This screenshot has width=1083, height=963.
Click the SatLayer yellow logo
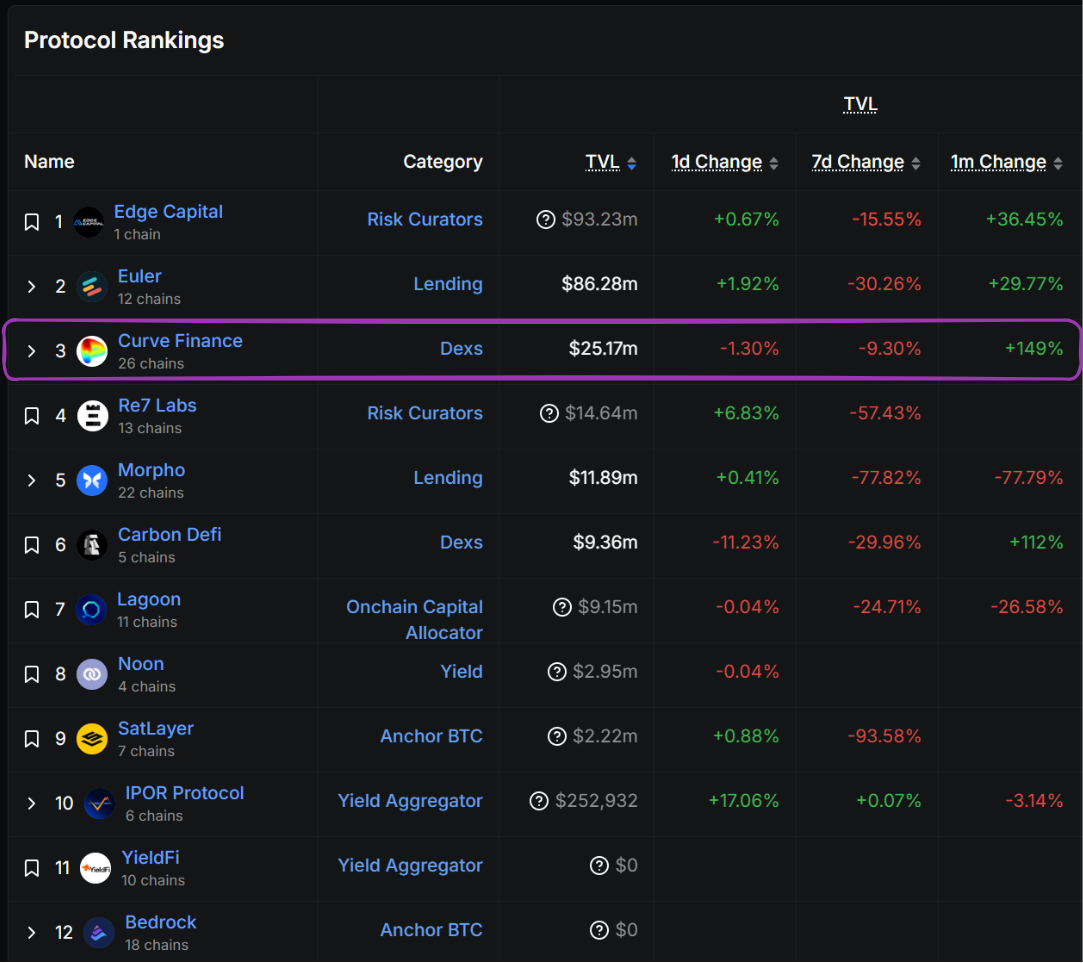click(92, 739)
